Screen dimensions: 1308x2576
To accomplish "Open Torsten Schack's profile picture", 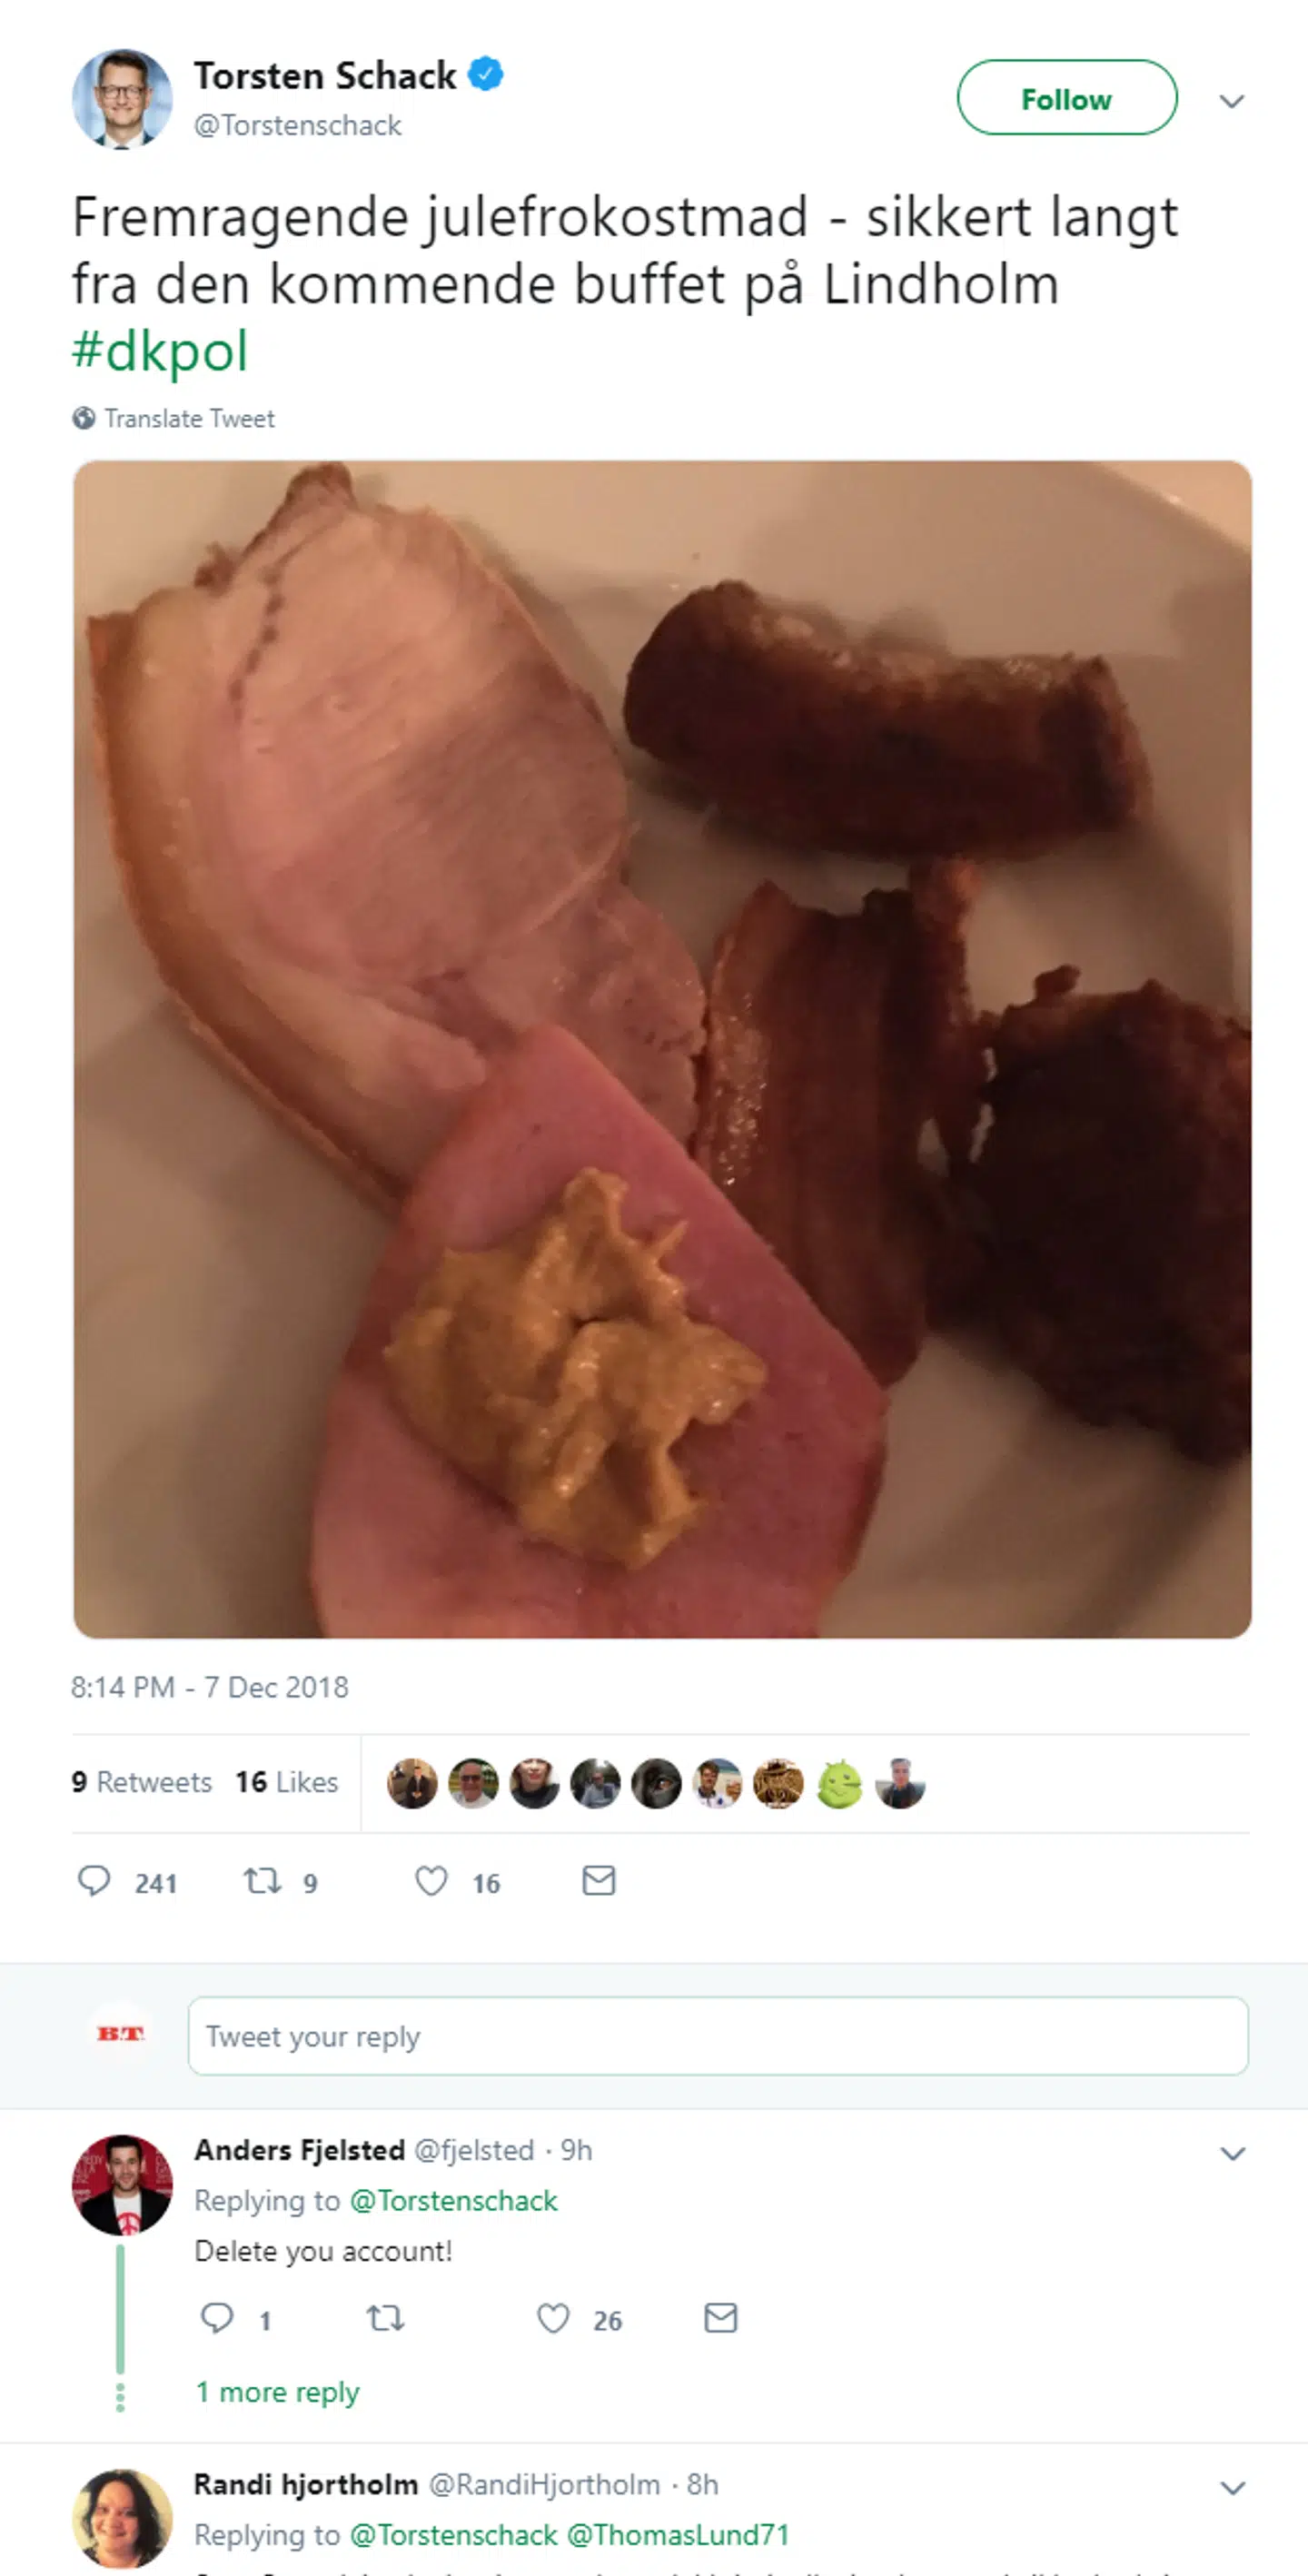I will coord(122,99).
